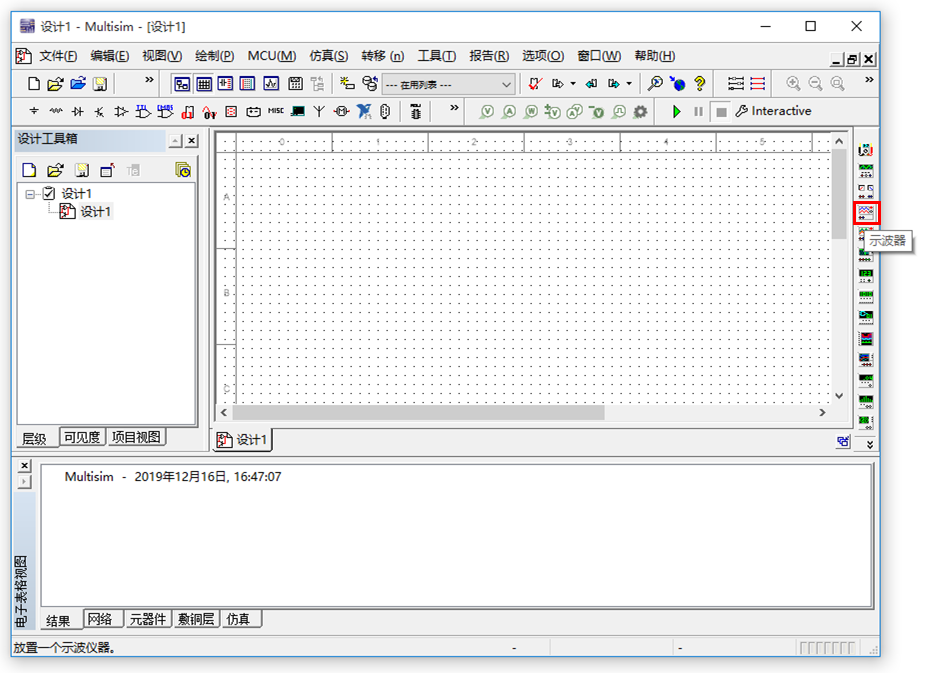Image resolution: width=930 pixels, height=673 pixels.
Task: Open Multisim help question mark
Action: pos(700,84)
